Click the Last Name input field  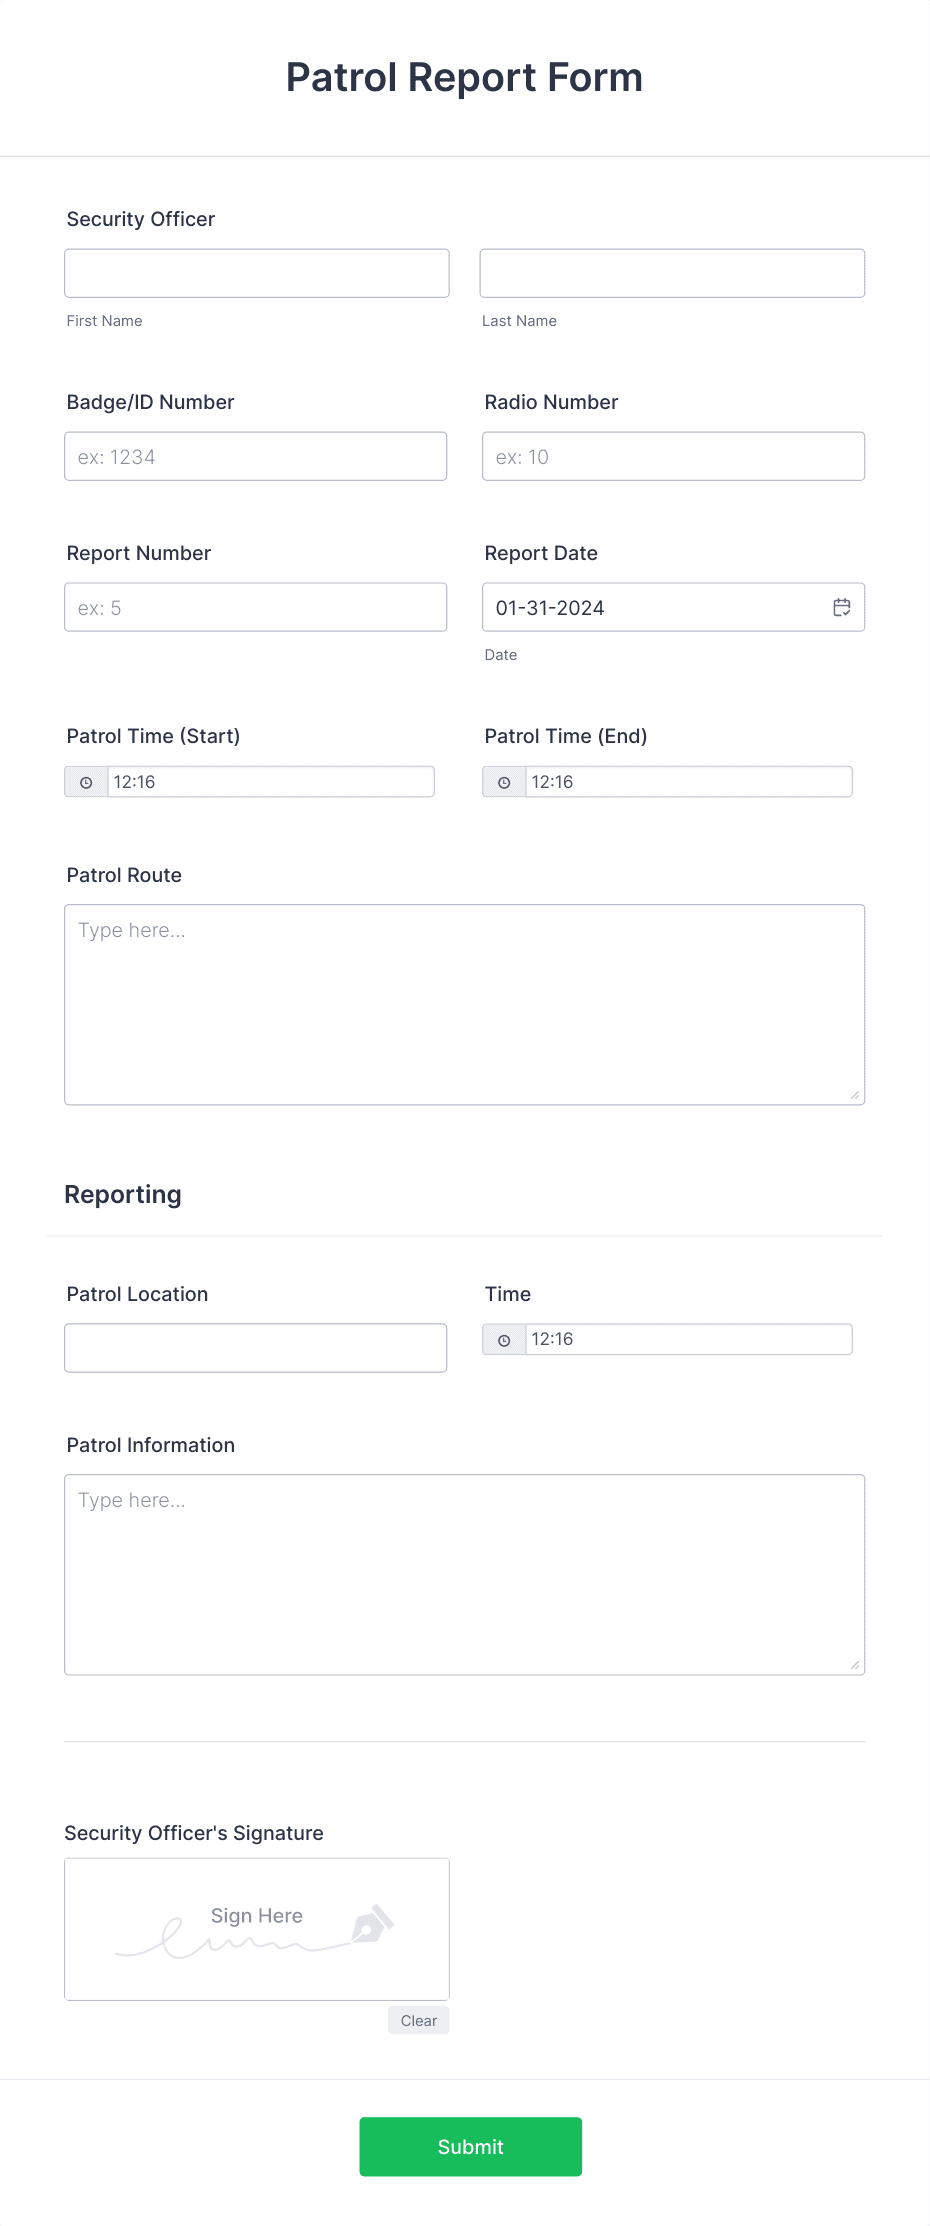point(672,272)
